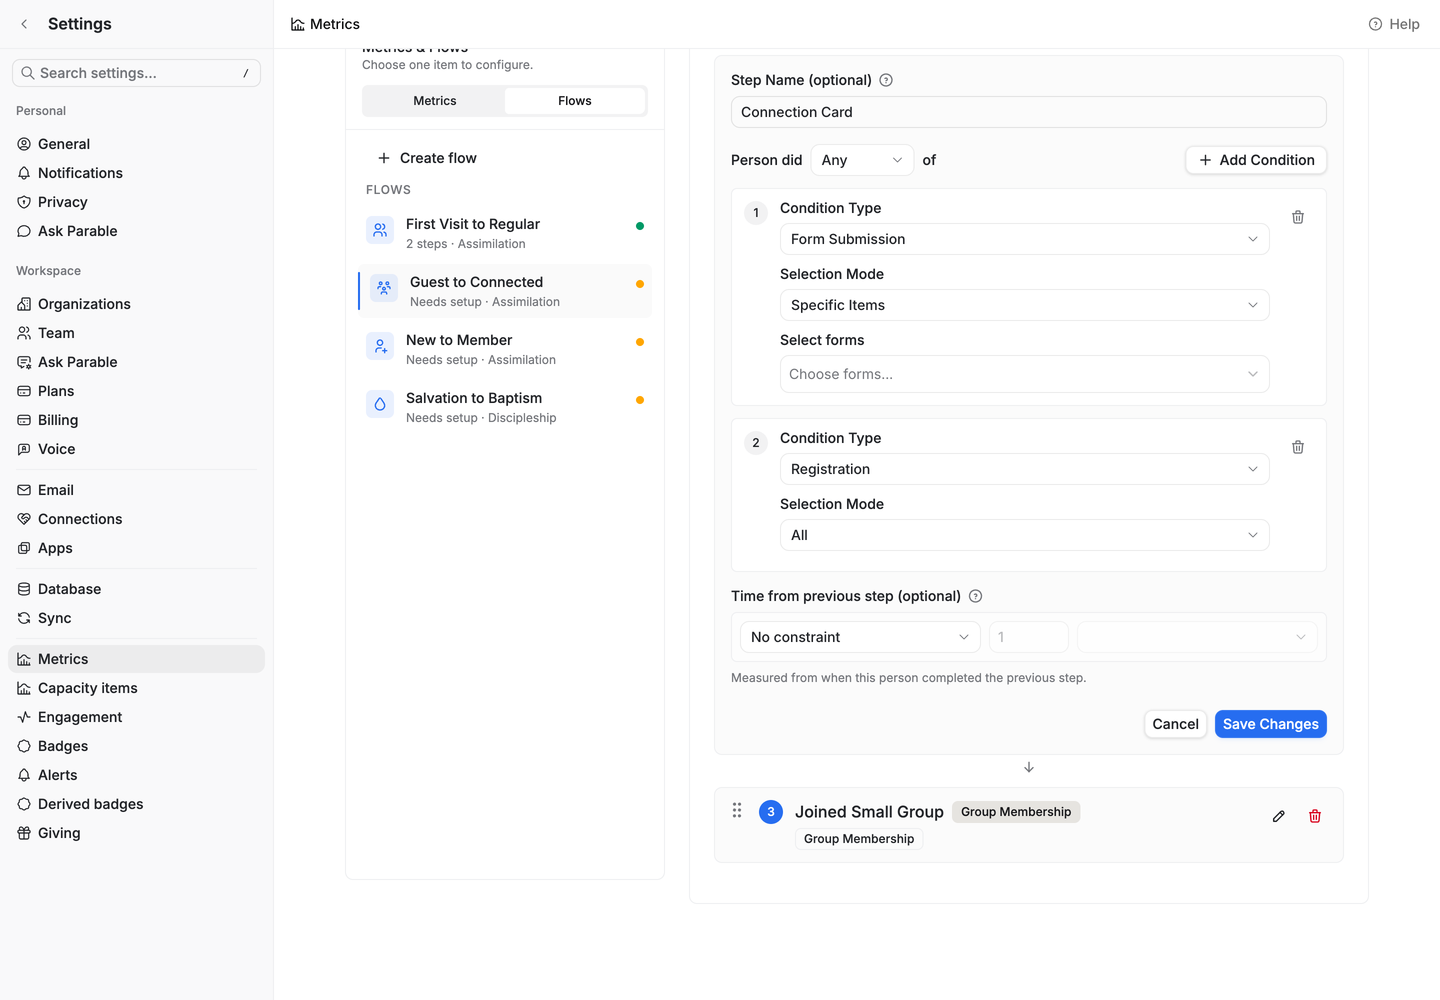Open the Help link

(1394, 24)
